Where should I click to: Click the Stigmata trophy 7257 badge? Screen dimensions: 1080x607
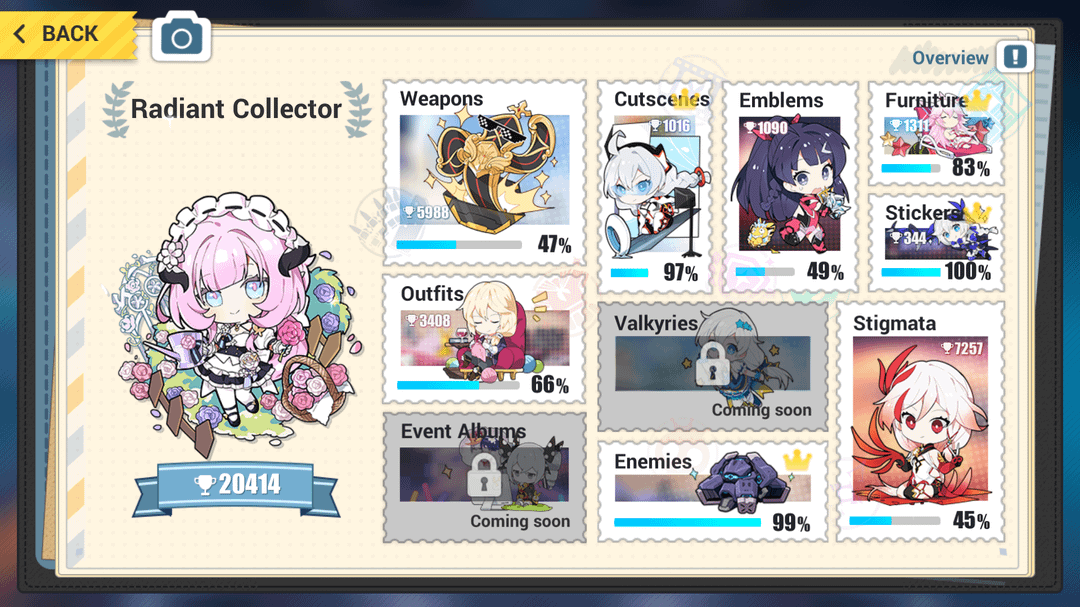[x=962, y=349]
